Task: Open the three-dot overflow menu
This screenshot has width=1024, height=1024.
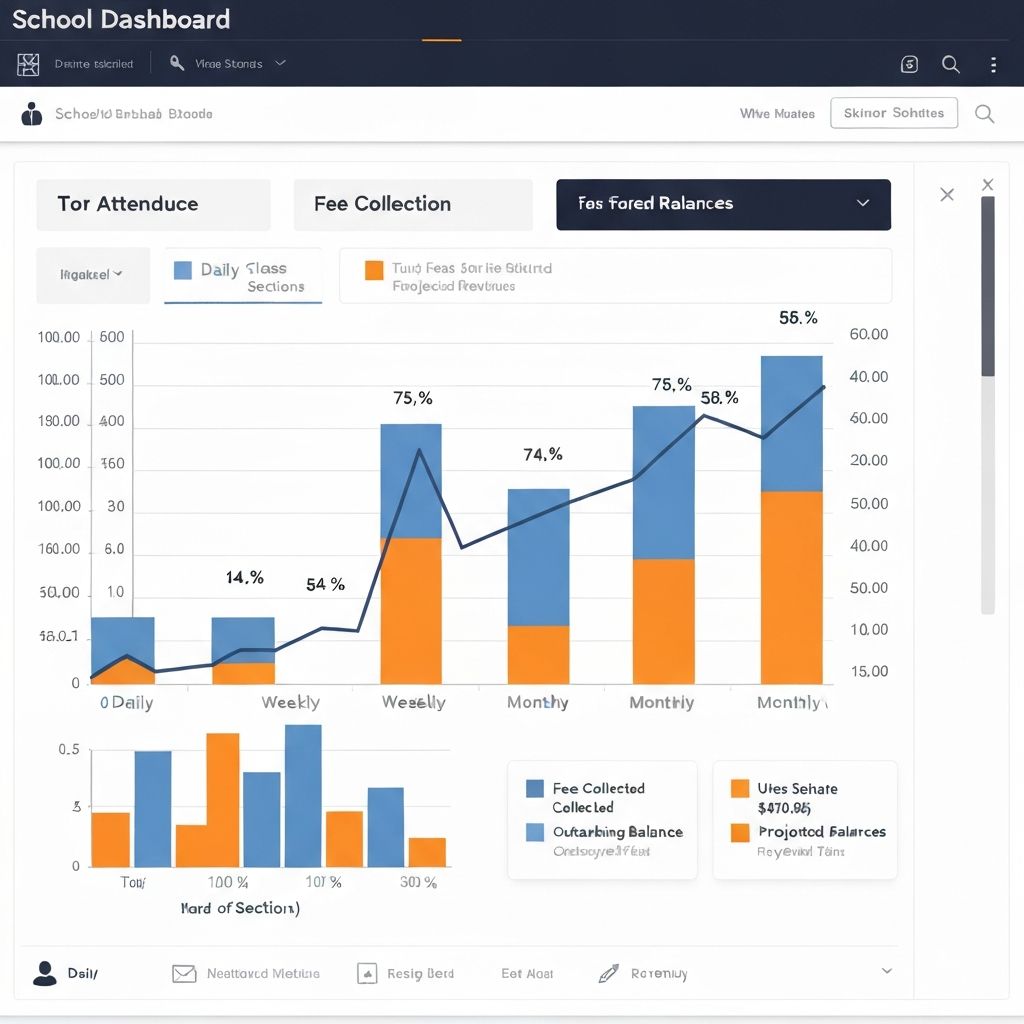Action: coord(994,64)
